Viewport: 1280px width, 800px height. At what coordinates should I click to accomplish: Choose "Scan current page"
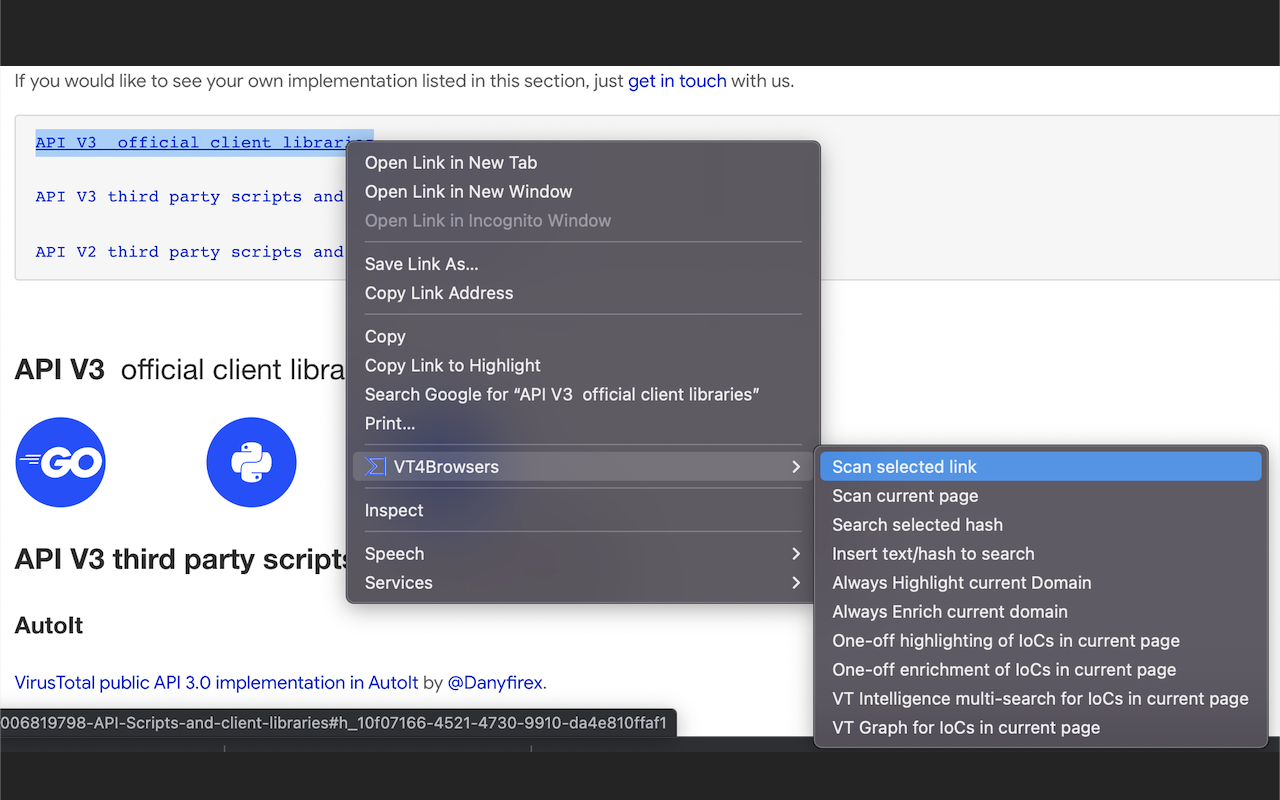[x=905, y=495]
